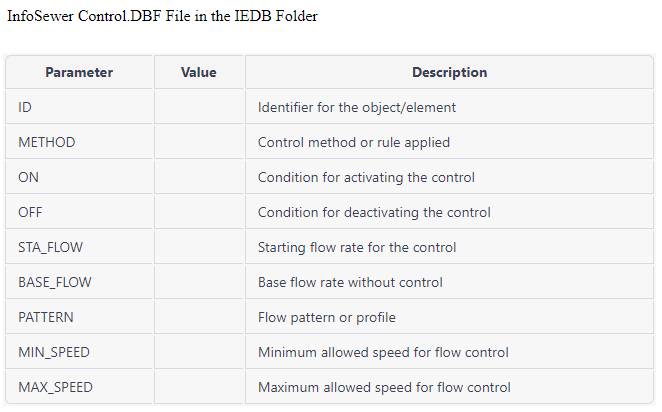This screenshot has width=662, height=412.
Task: Click the empty Value cell for MAX_SPEED
Action: (199, 387)
